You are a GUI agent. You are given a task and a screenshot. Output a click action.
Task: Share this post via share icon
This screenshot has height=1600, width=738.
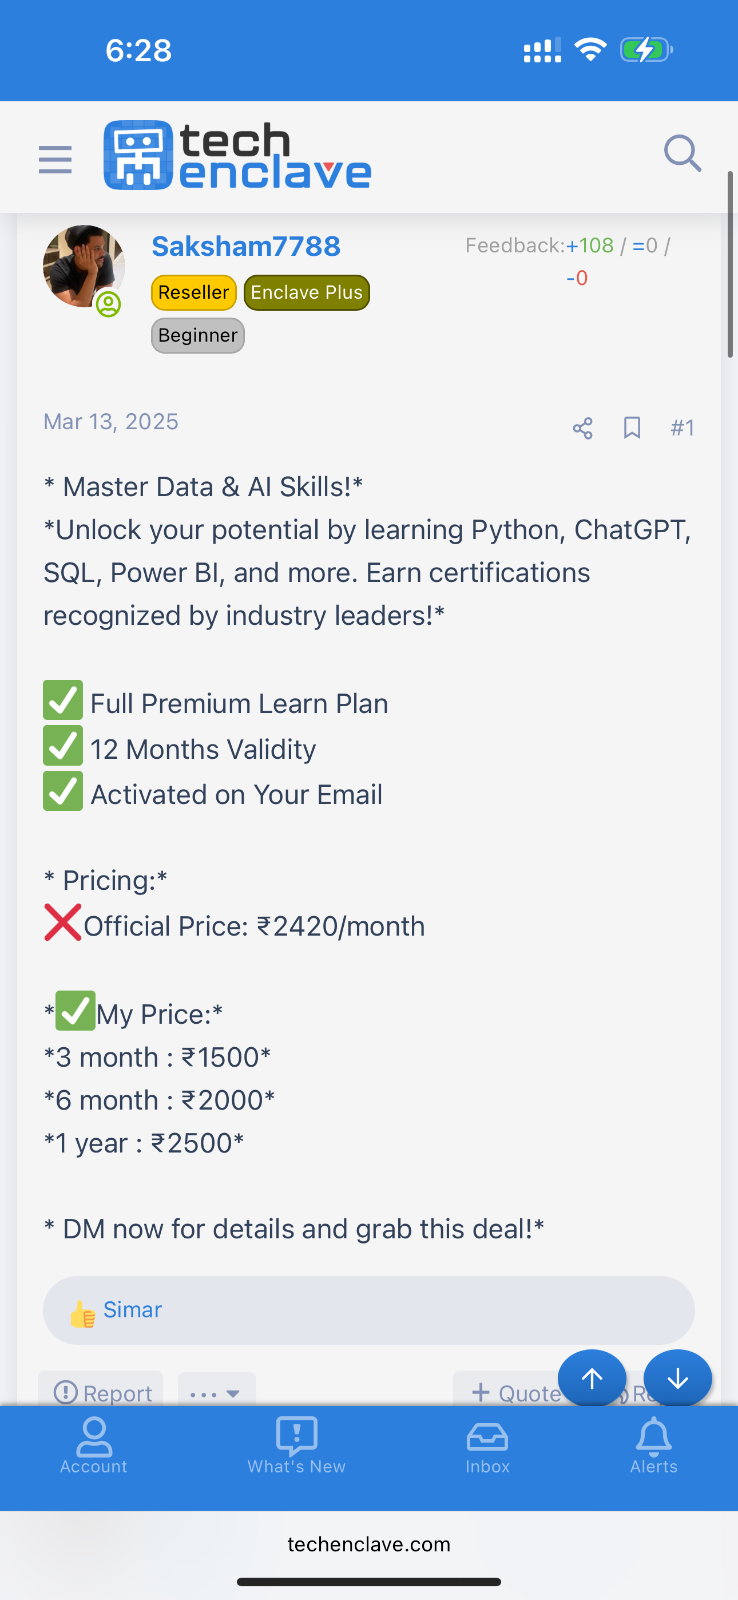583,428
